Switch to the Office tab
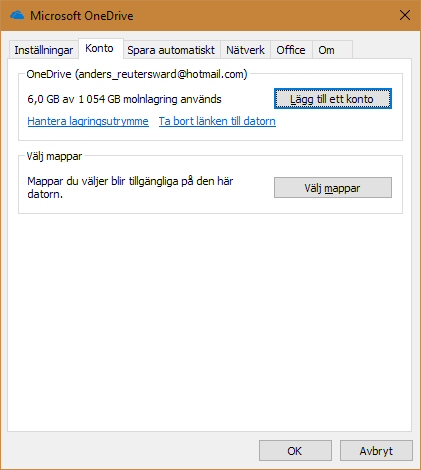 pos(291,50)
